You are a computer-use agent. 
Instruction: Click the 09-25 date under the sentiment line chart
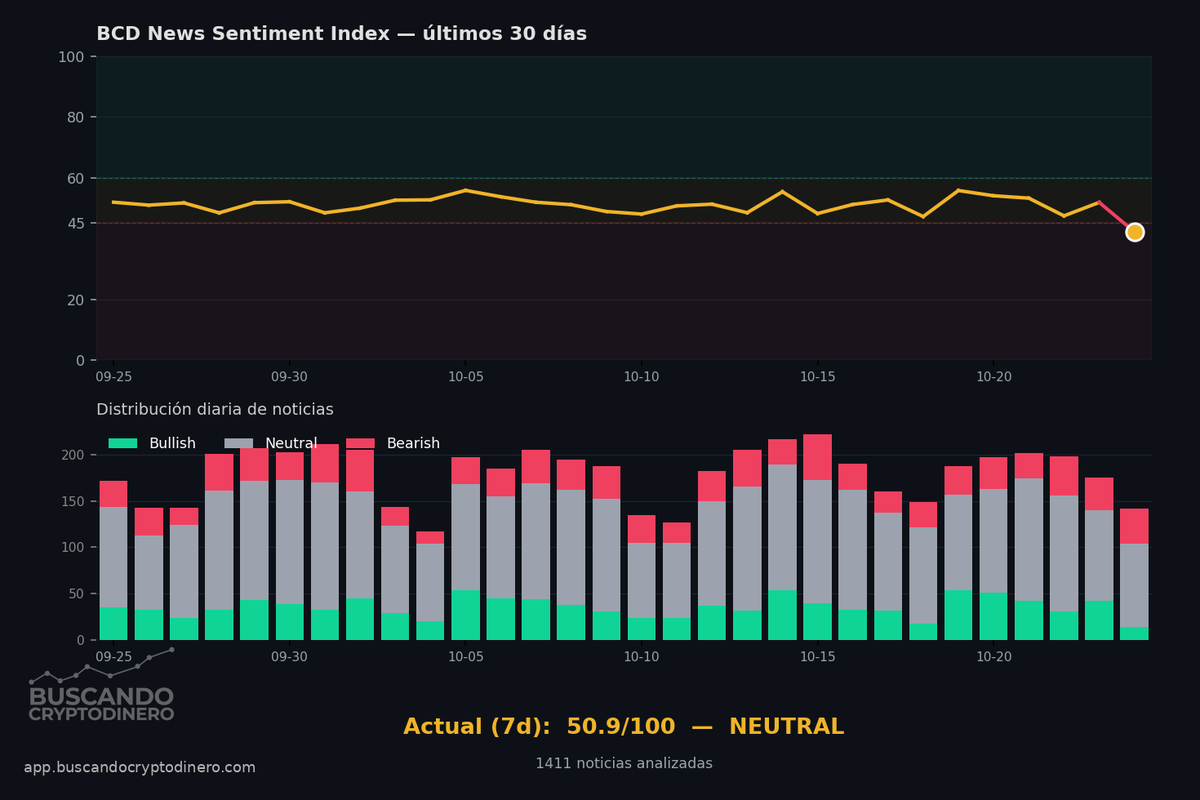click(113, 377)
